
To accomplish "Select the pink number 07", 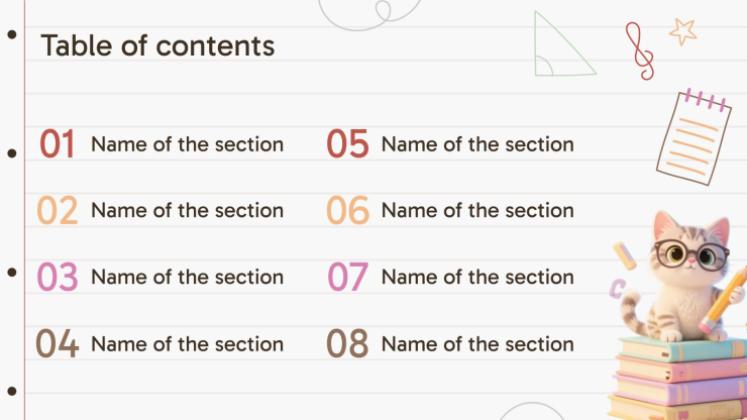I will pyautogui.click(x=347, y=277).
